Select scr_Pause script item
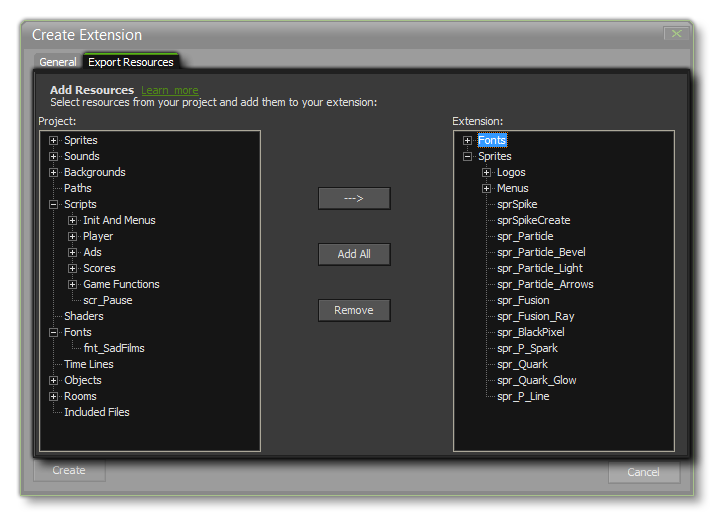The image size is (714, 516). (107, 300)
